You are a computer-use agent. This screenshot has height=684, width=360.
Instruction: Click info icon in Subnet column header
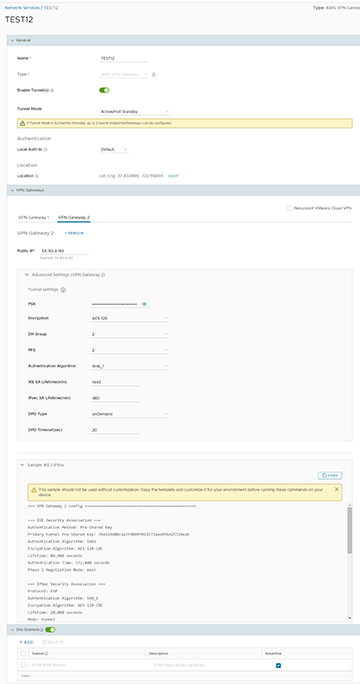coord(46,653)
